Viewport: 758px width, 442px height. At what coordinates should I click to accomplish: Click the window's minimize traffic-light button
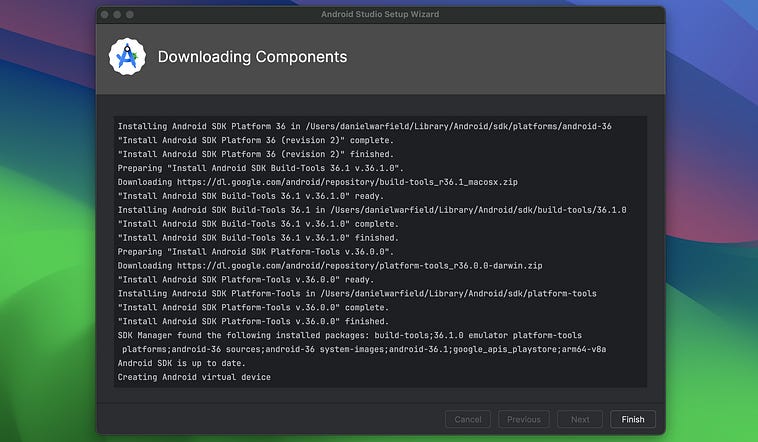(117, 15)
